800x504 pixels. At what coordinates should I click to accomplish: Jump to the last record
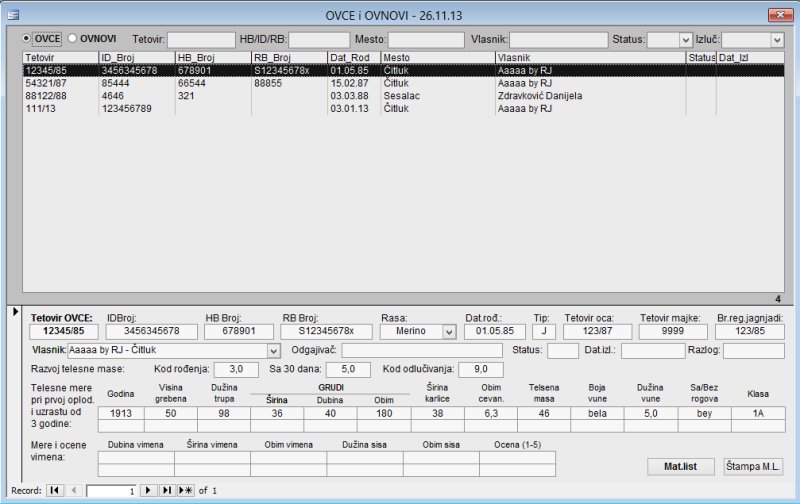(x=166, y=491)
